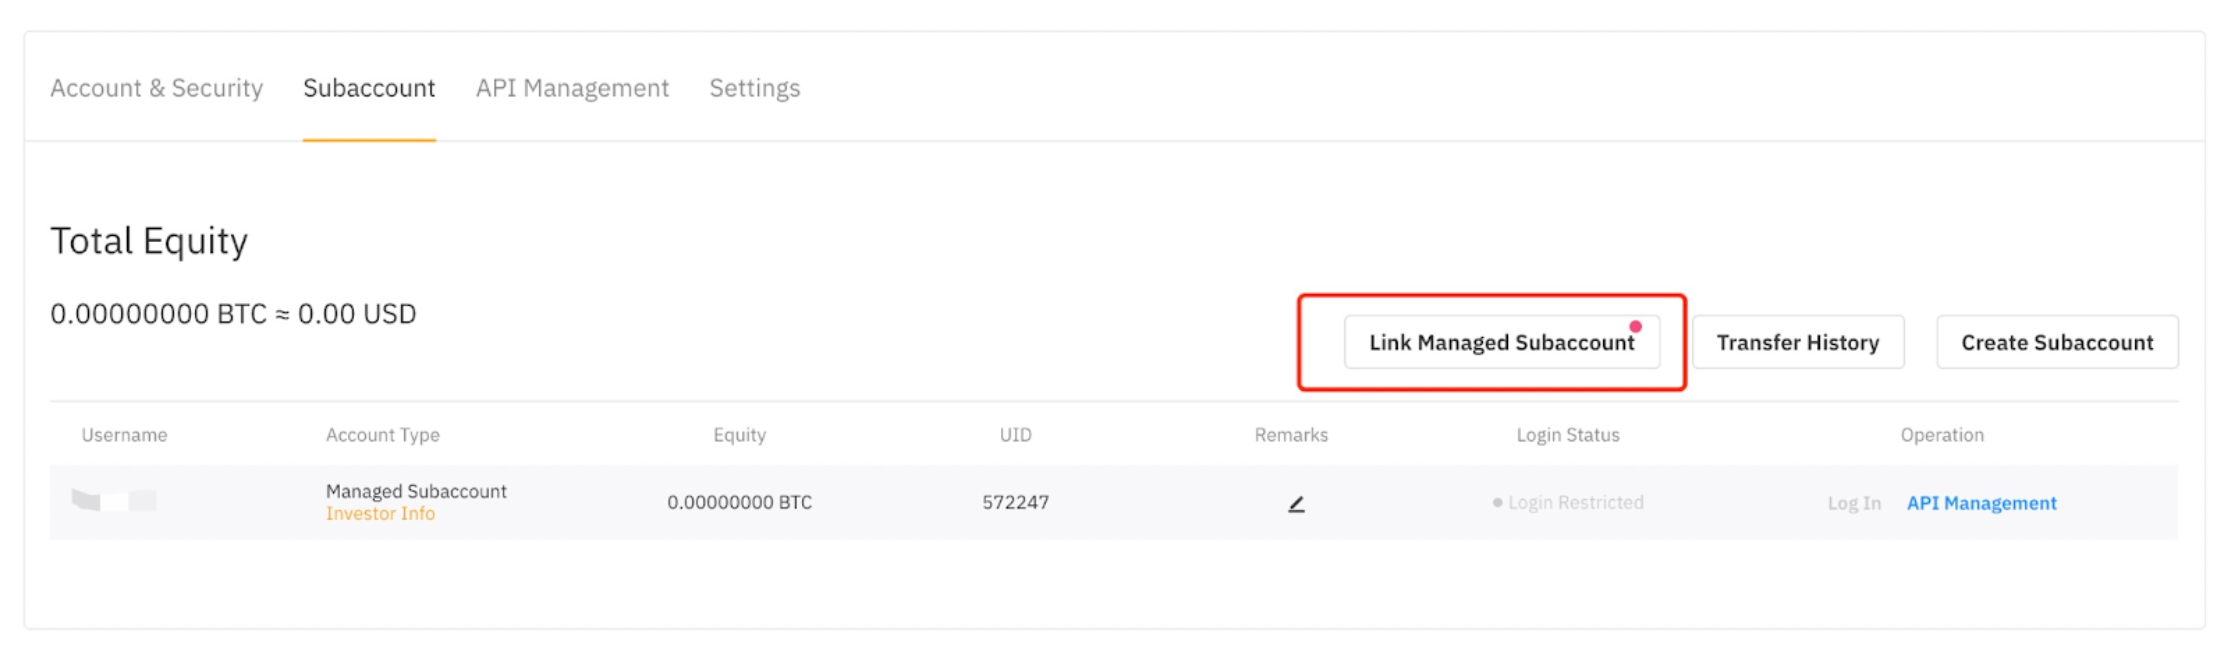This screenshot has width=2232, height=660.
Task: Click the Equity column header
Action: click(740, 435)
